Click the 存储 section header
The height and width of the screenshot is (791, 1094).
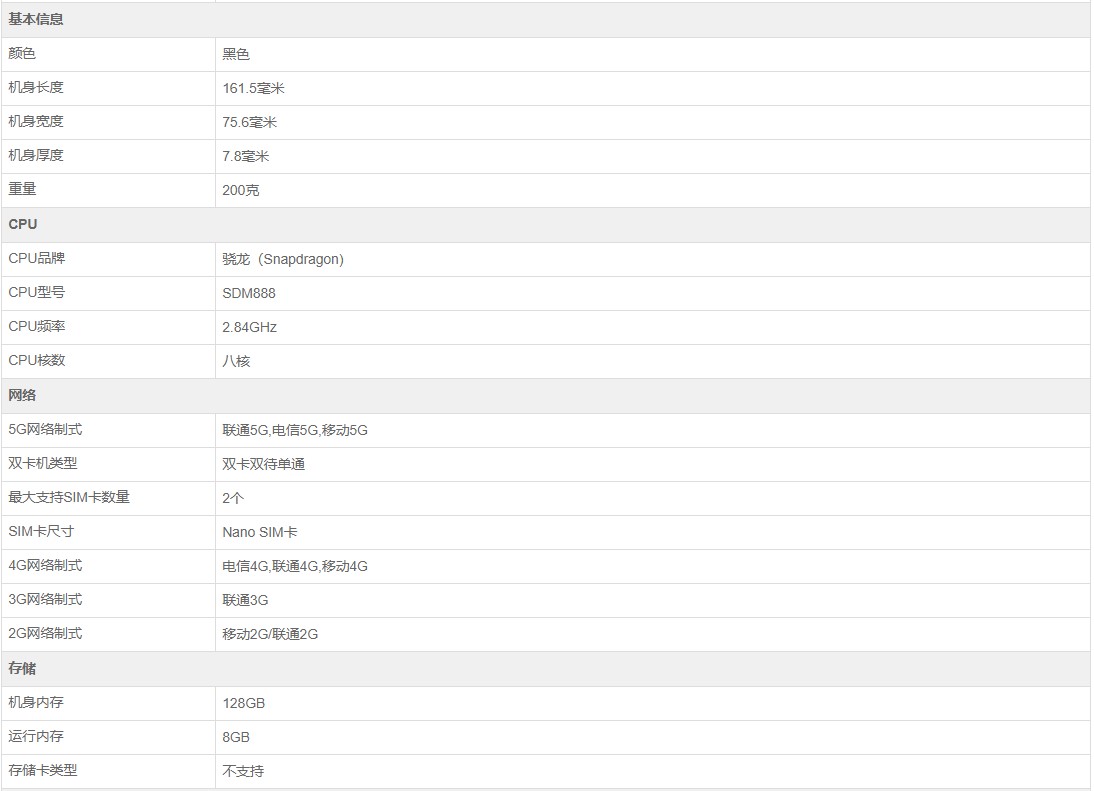(x=22, y=668)
